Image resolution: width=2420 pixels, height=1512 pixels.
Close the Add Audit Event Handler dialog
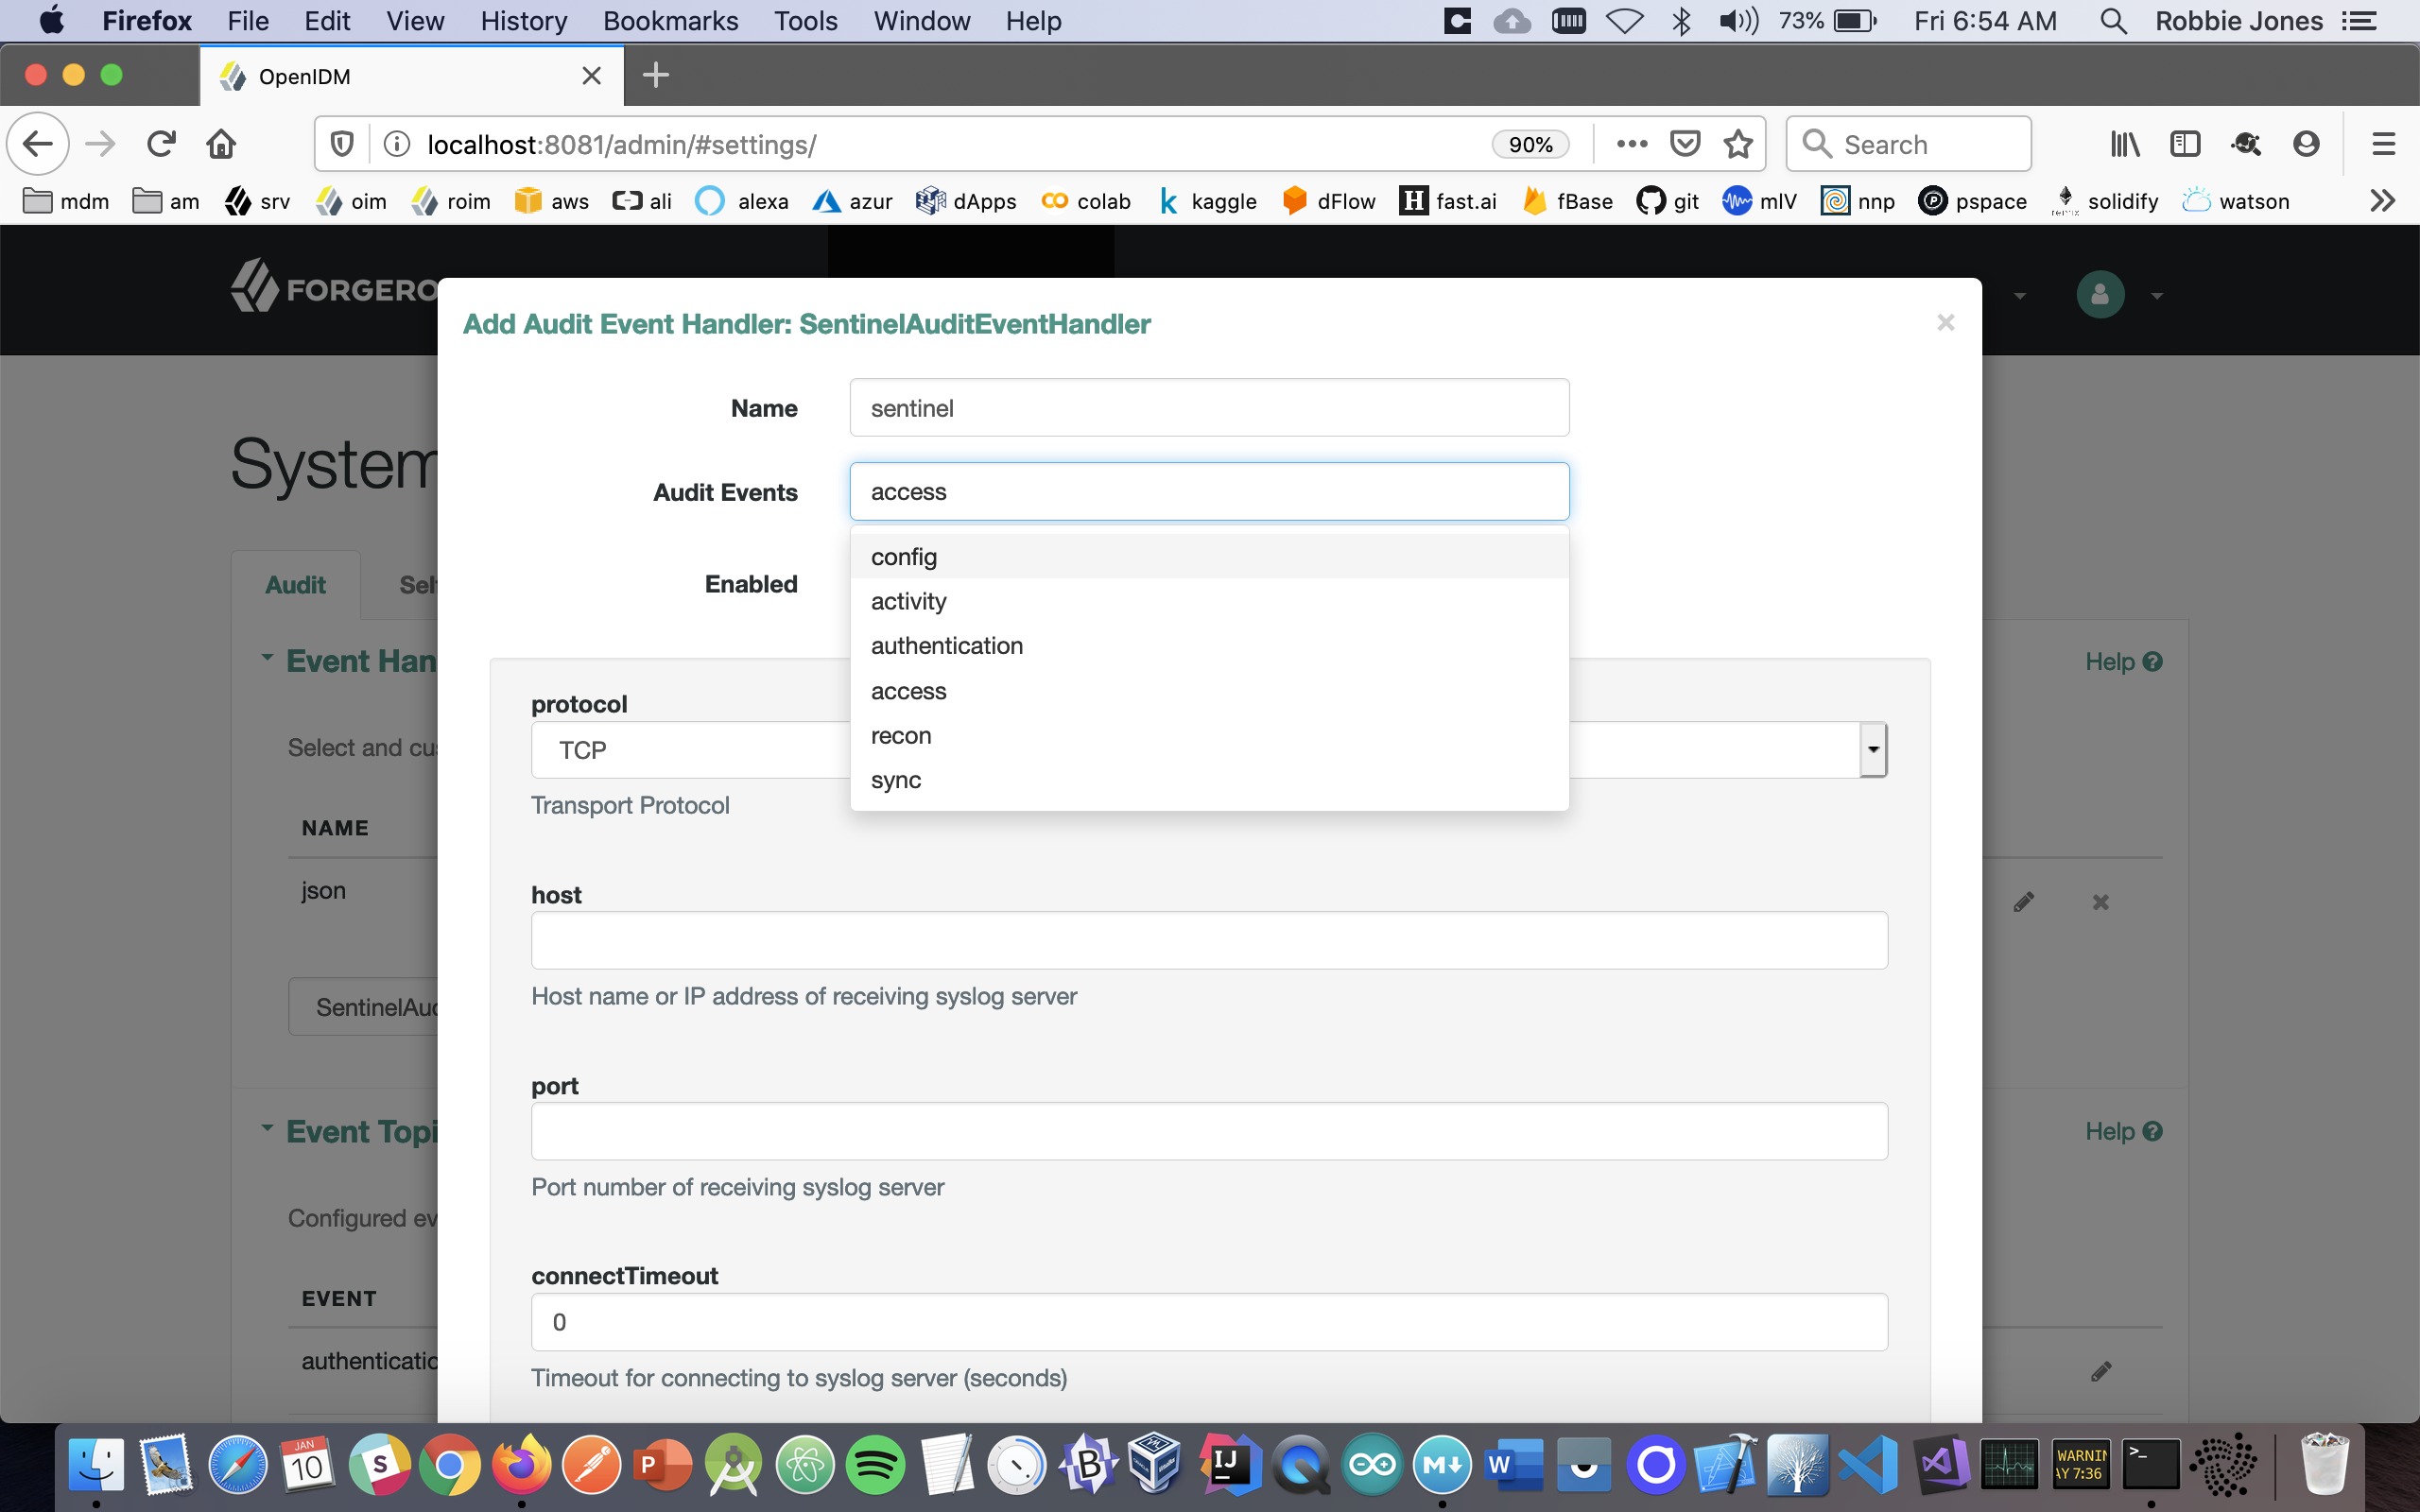[1945, 322]
